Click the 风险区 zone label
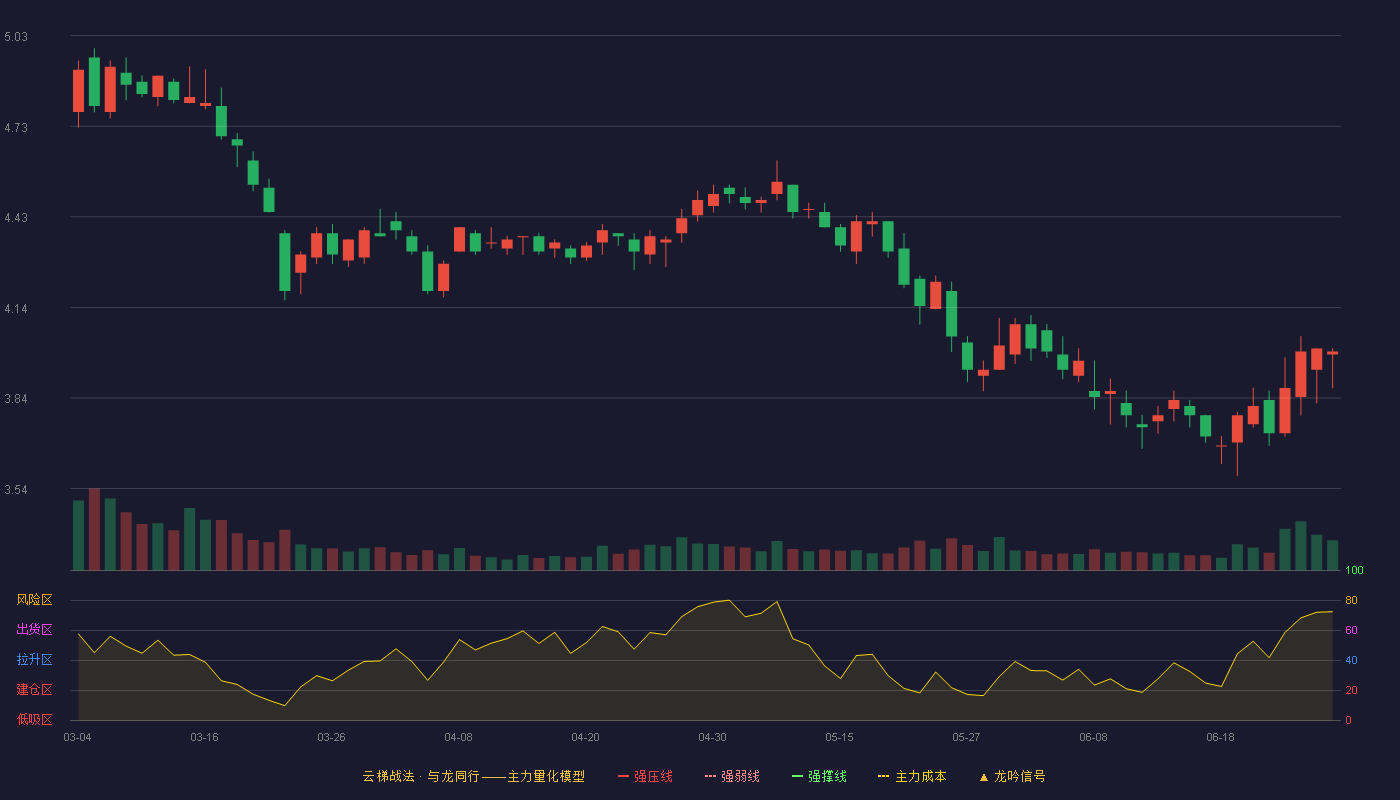The image size is (1400, 800). [34, 600]
